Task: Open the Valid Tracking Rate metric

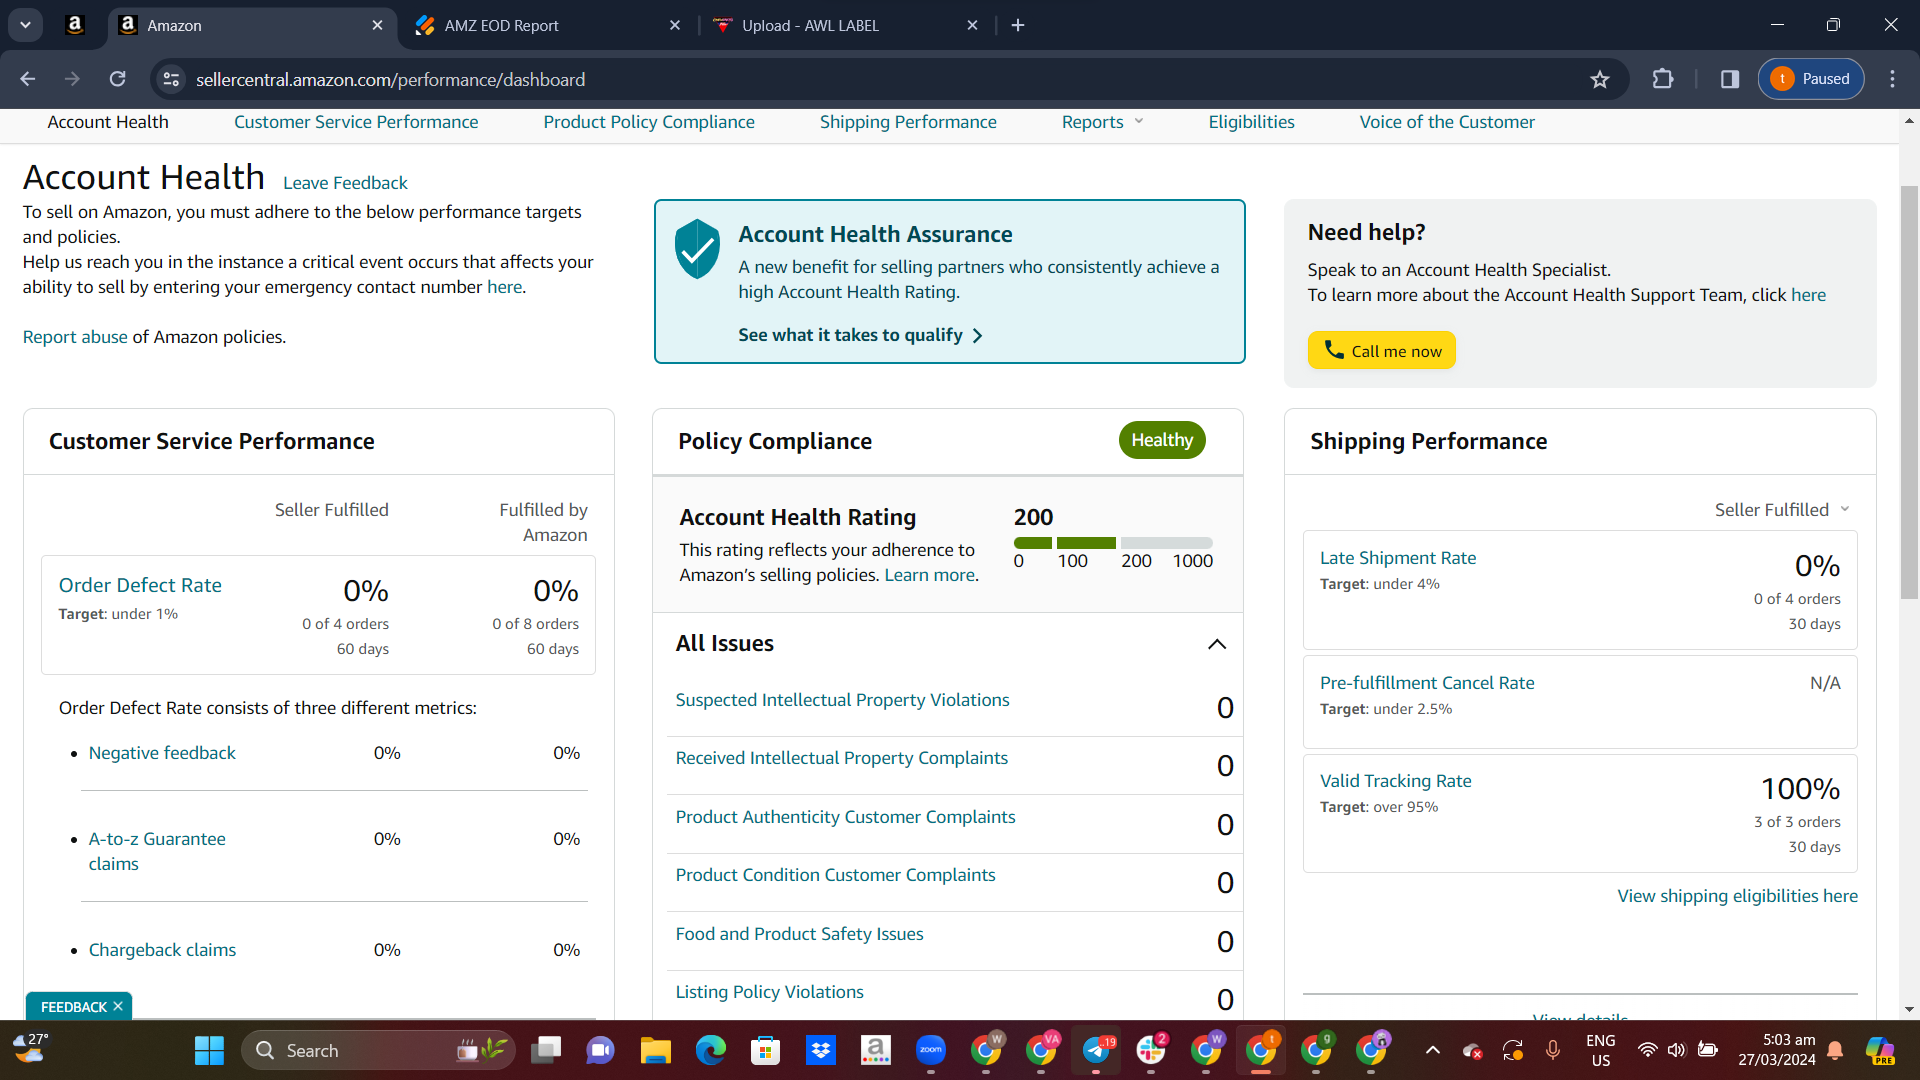Action: click(1395, 781)
